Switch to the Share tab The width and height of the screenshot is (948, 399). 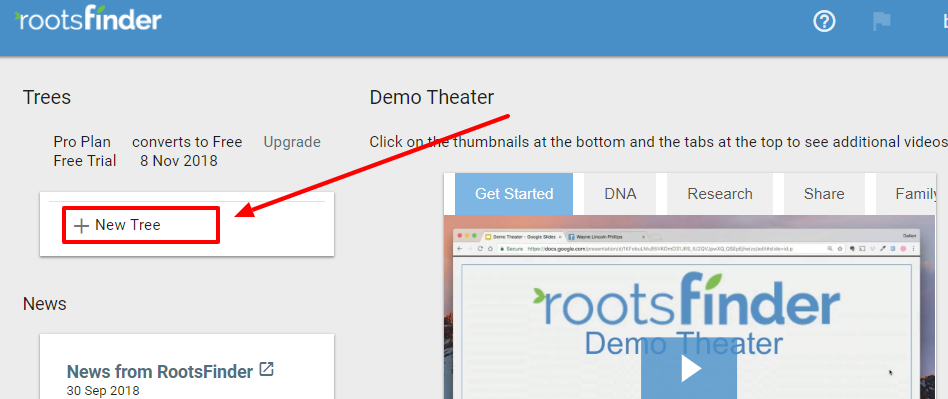[824, 194]
